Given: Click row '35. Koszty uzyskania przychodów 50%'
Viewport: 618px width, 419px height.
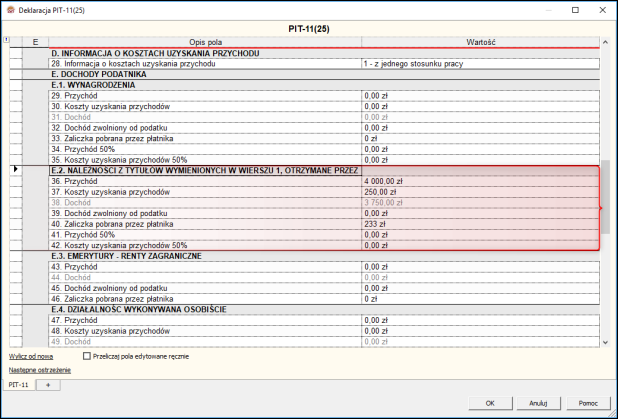Looking at the screenshot, I should coord(205,160).
